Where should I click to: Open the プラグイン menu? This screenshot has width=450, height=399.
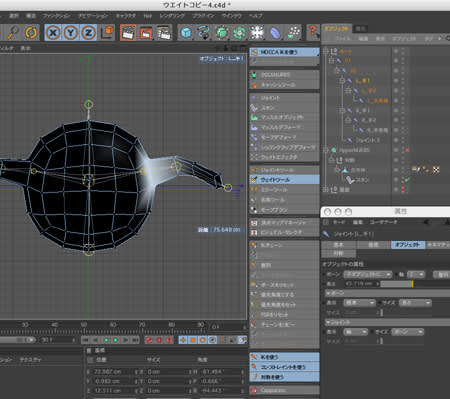pos(203,16)
